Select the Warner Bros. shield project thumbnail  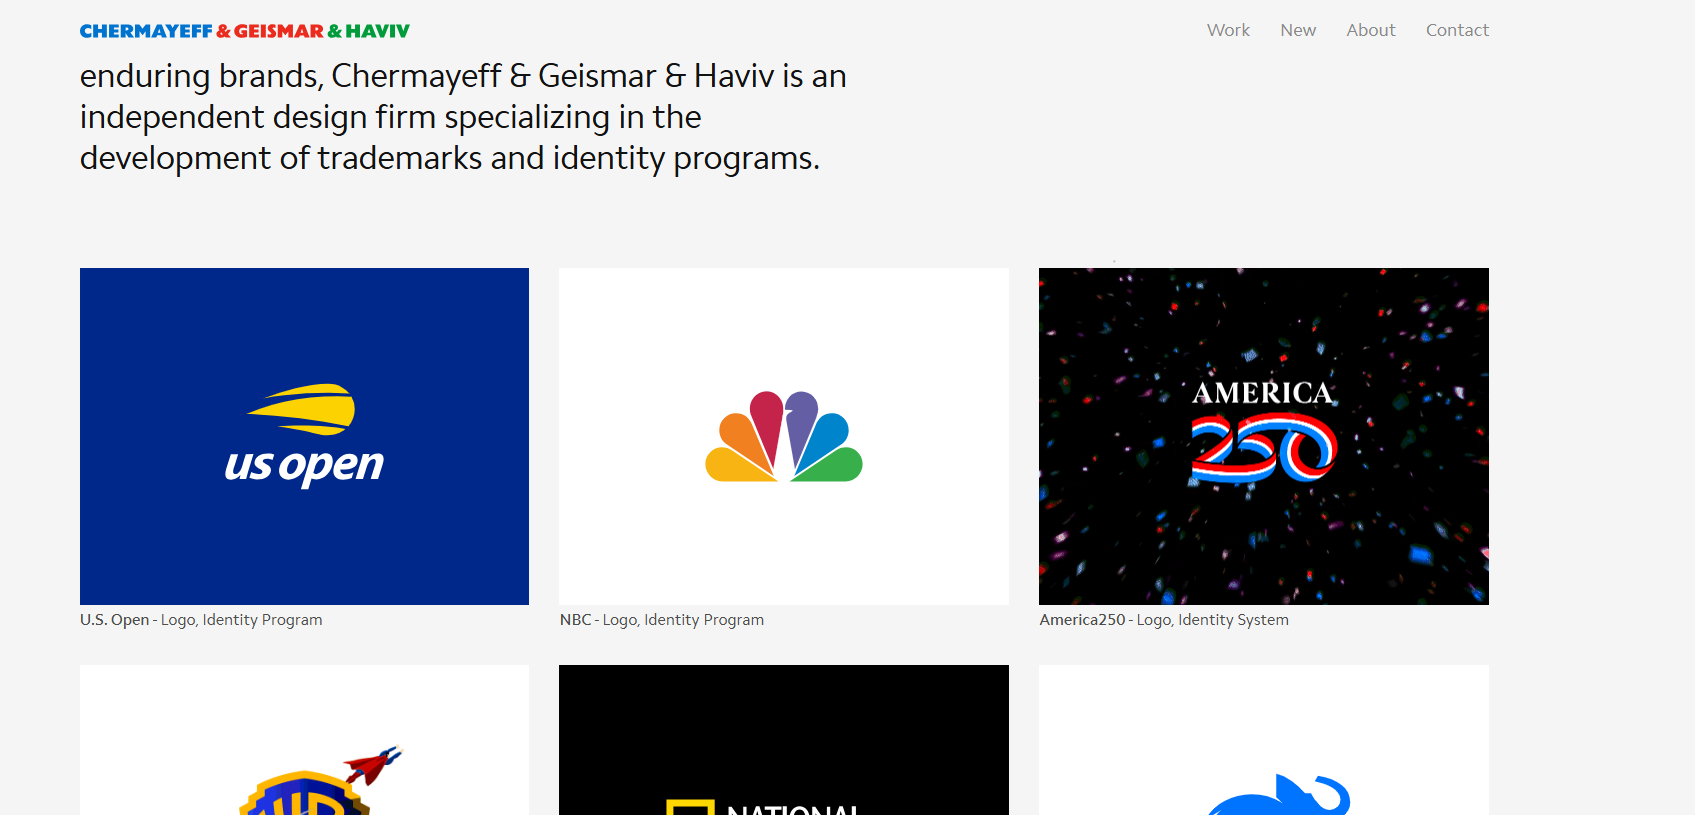pos(304,740)
